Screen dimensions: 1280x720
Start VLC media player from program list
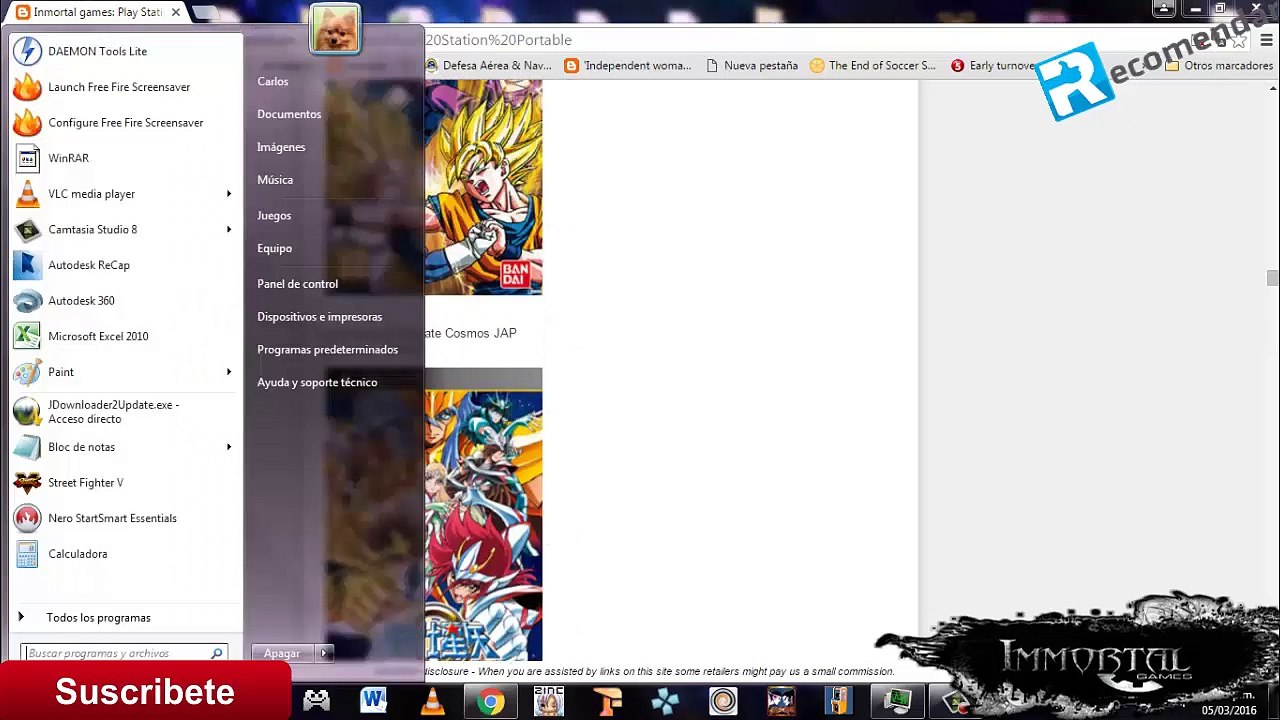pos(91,194)
